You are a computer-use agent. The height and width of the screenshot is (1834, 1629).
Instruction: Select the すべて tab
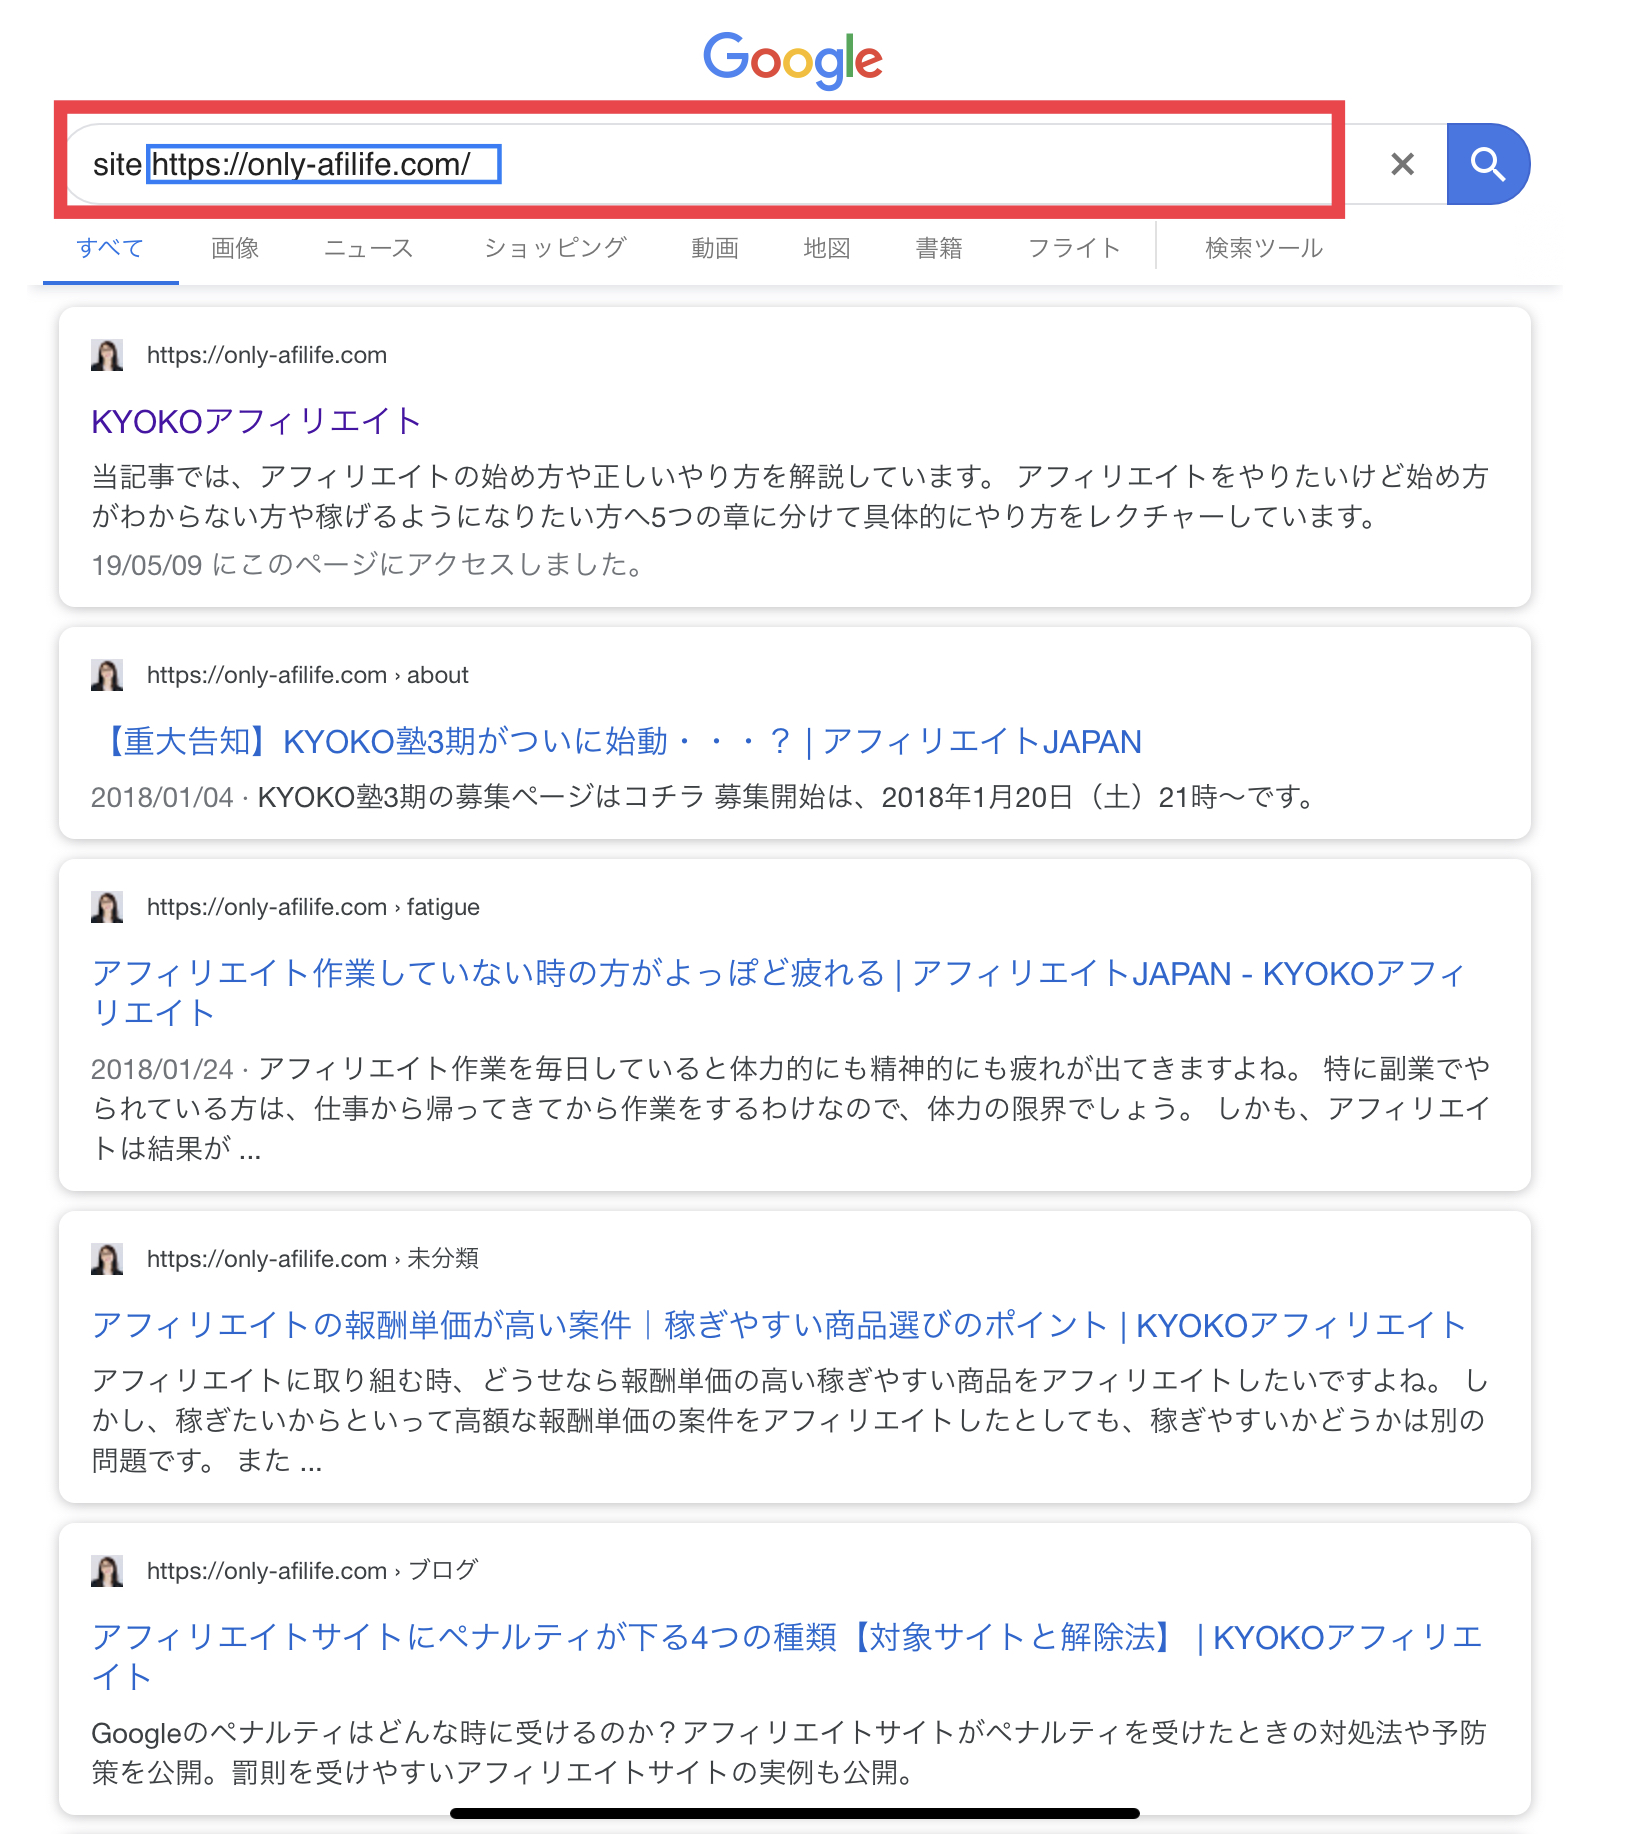(x=110, y=248)
